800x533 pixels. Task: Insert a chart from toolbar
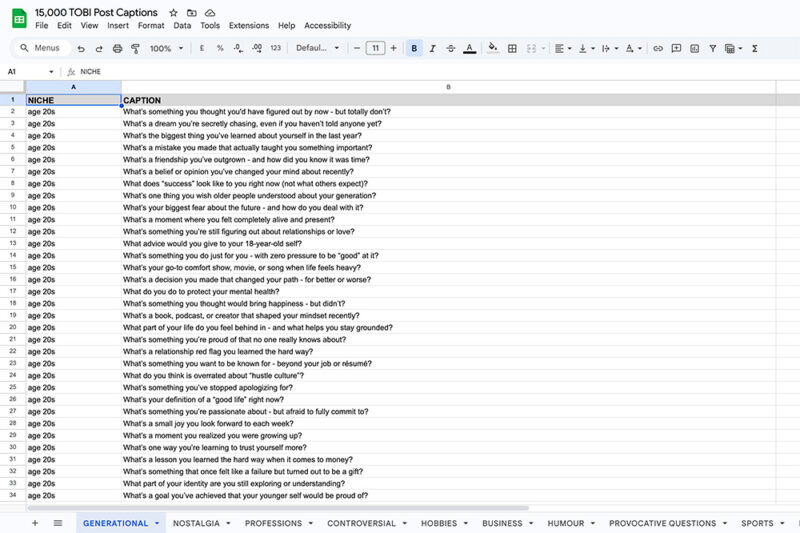(x=694, y=48)
